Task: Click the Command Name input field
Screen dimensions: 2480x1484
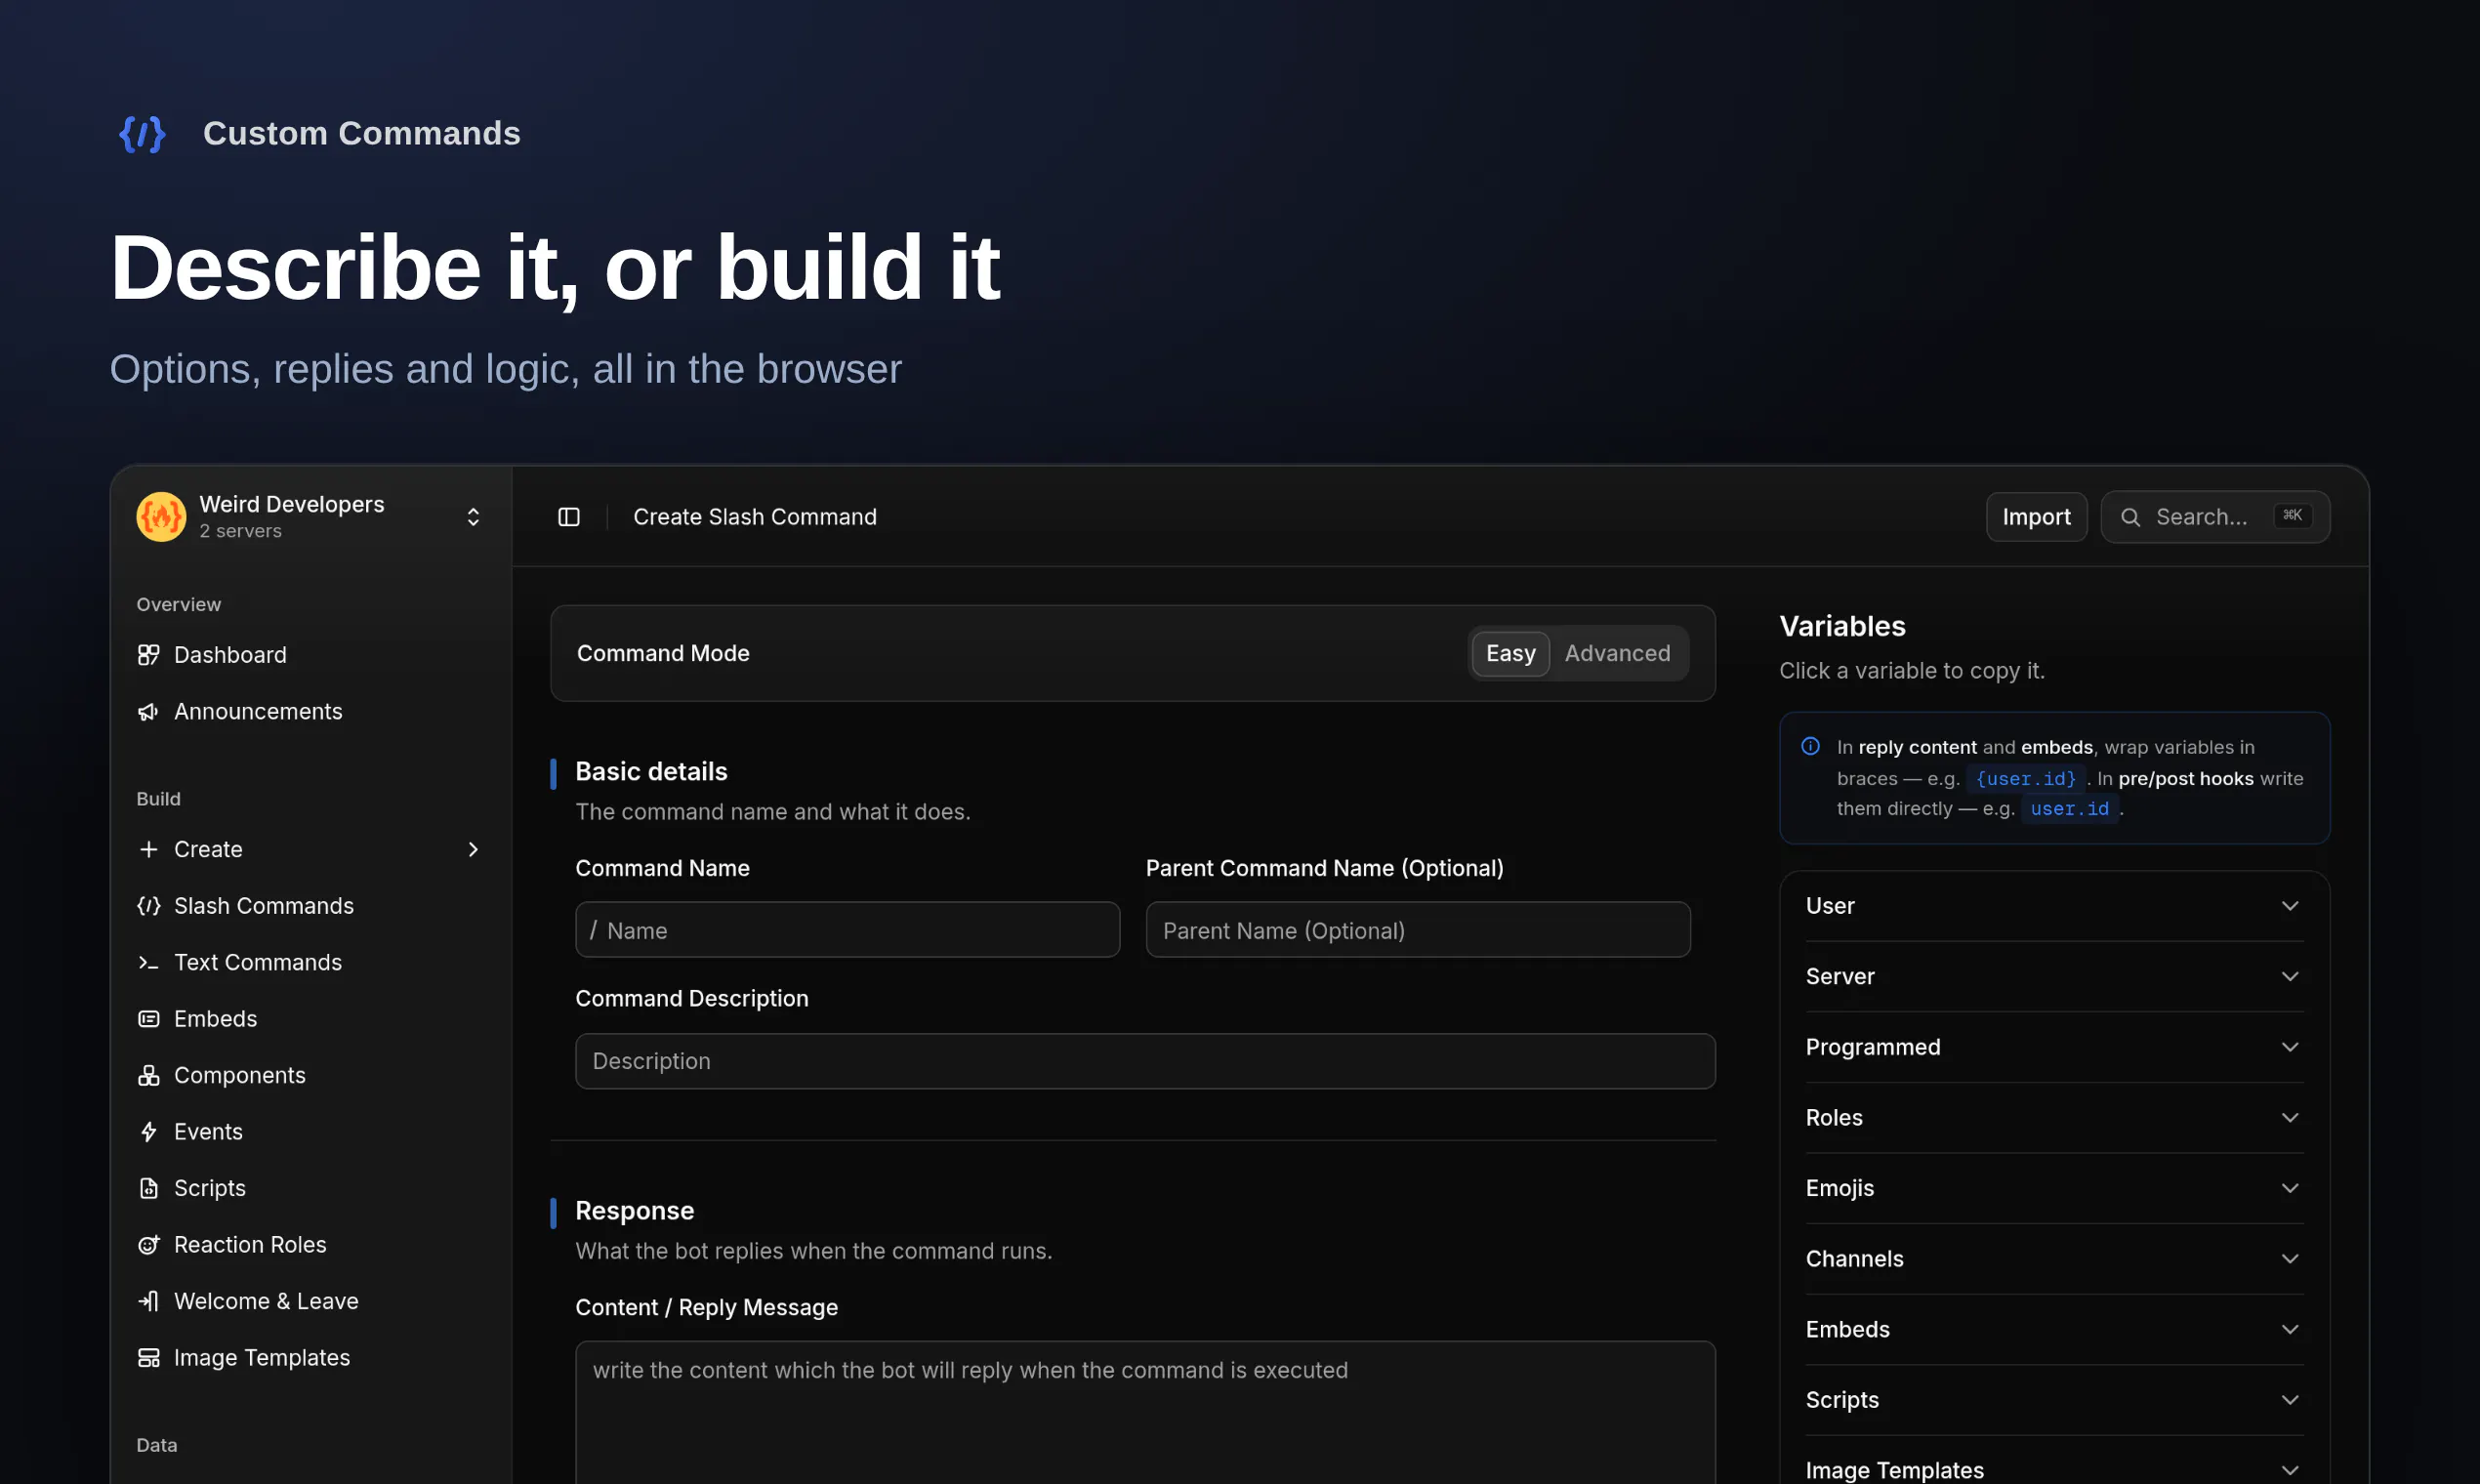Action: pos(847,930)
